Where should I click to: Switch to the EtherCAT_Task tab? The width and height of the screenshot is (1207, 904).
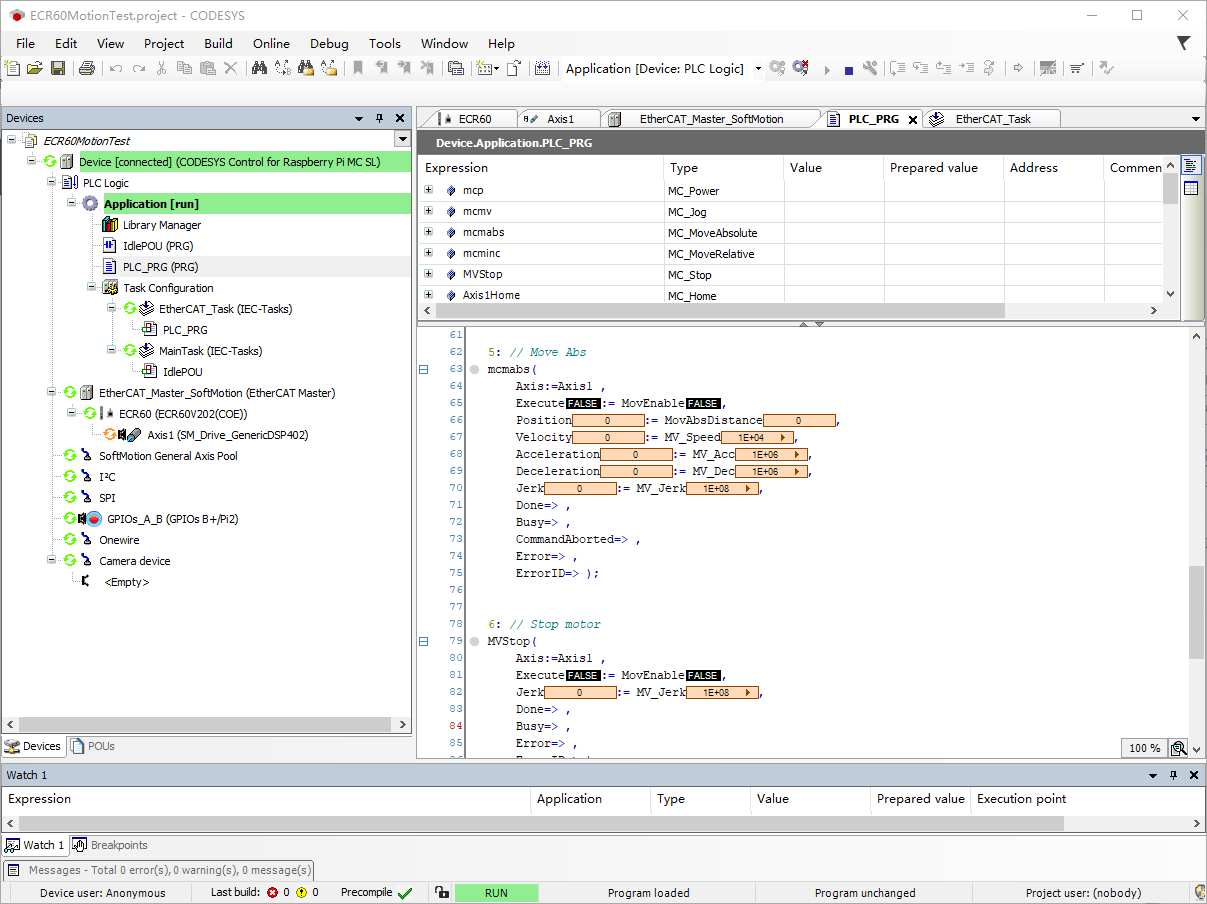(992, 119)
